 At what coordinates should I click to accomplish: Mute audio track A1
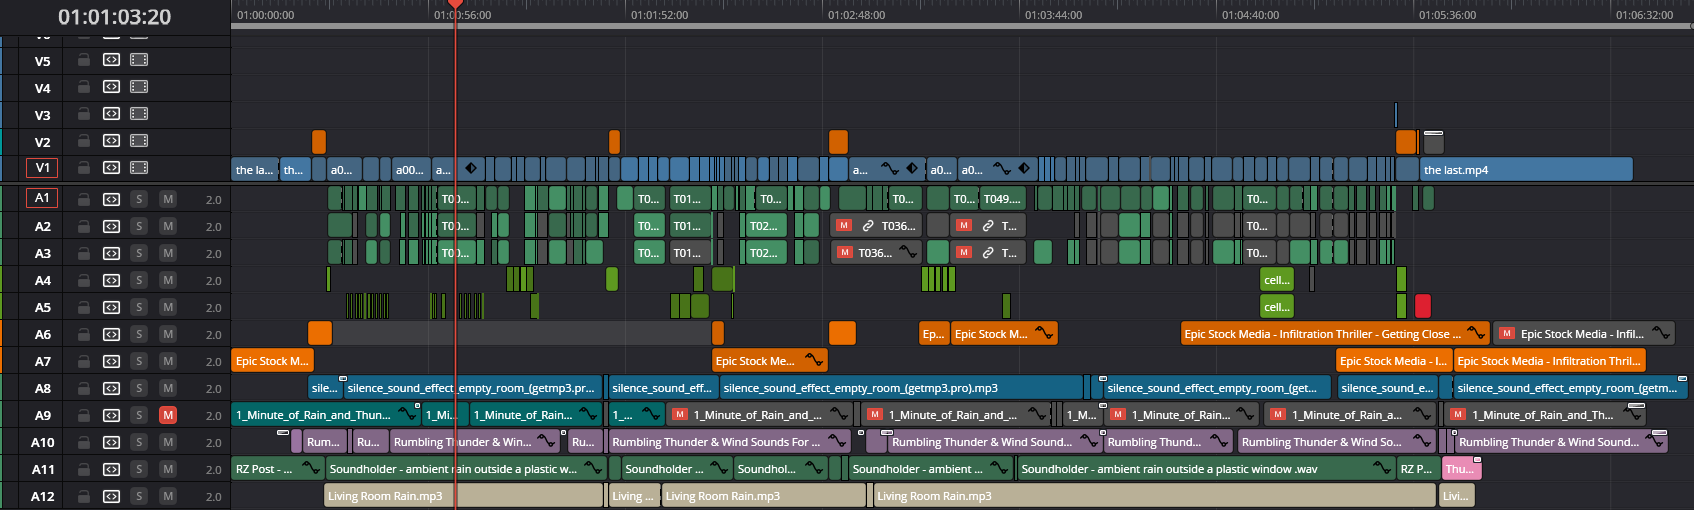point(168,199)
